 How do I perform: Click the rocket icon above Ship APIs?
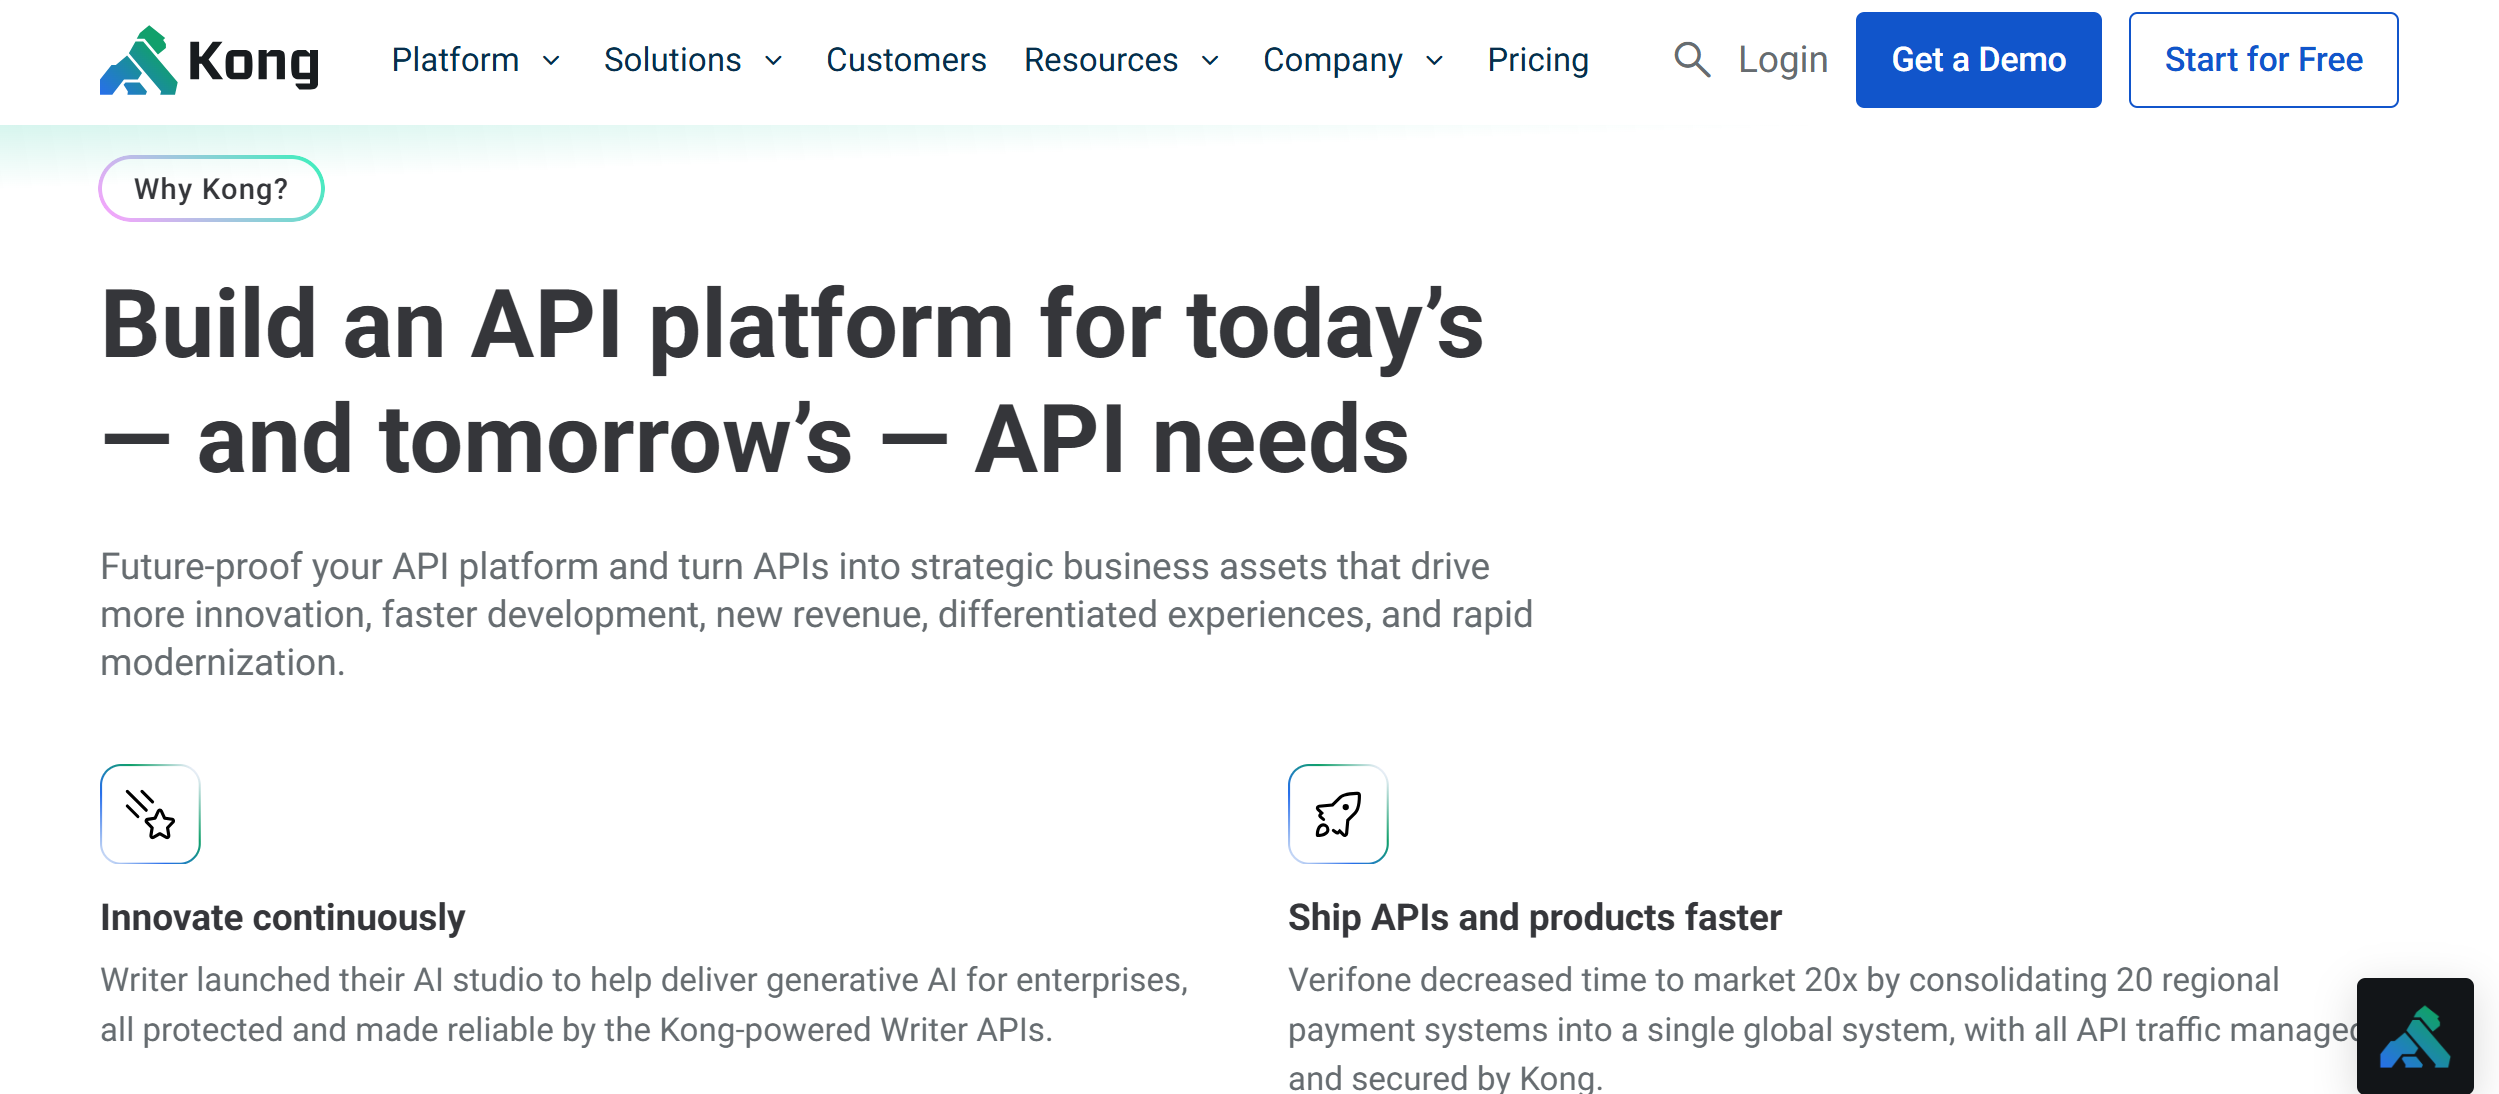click(x=1338, y=814)
